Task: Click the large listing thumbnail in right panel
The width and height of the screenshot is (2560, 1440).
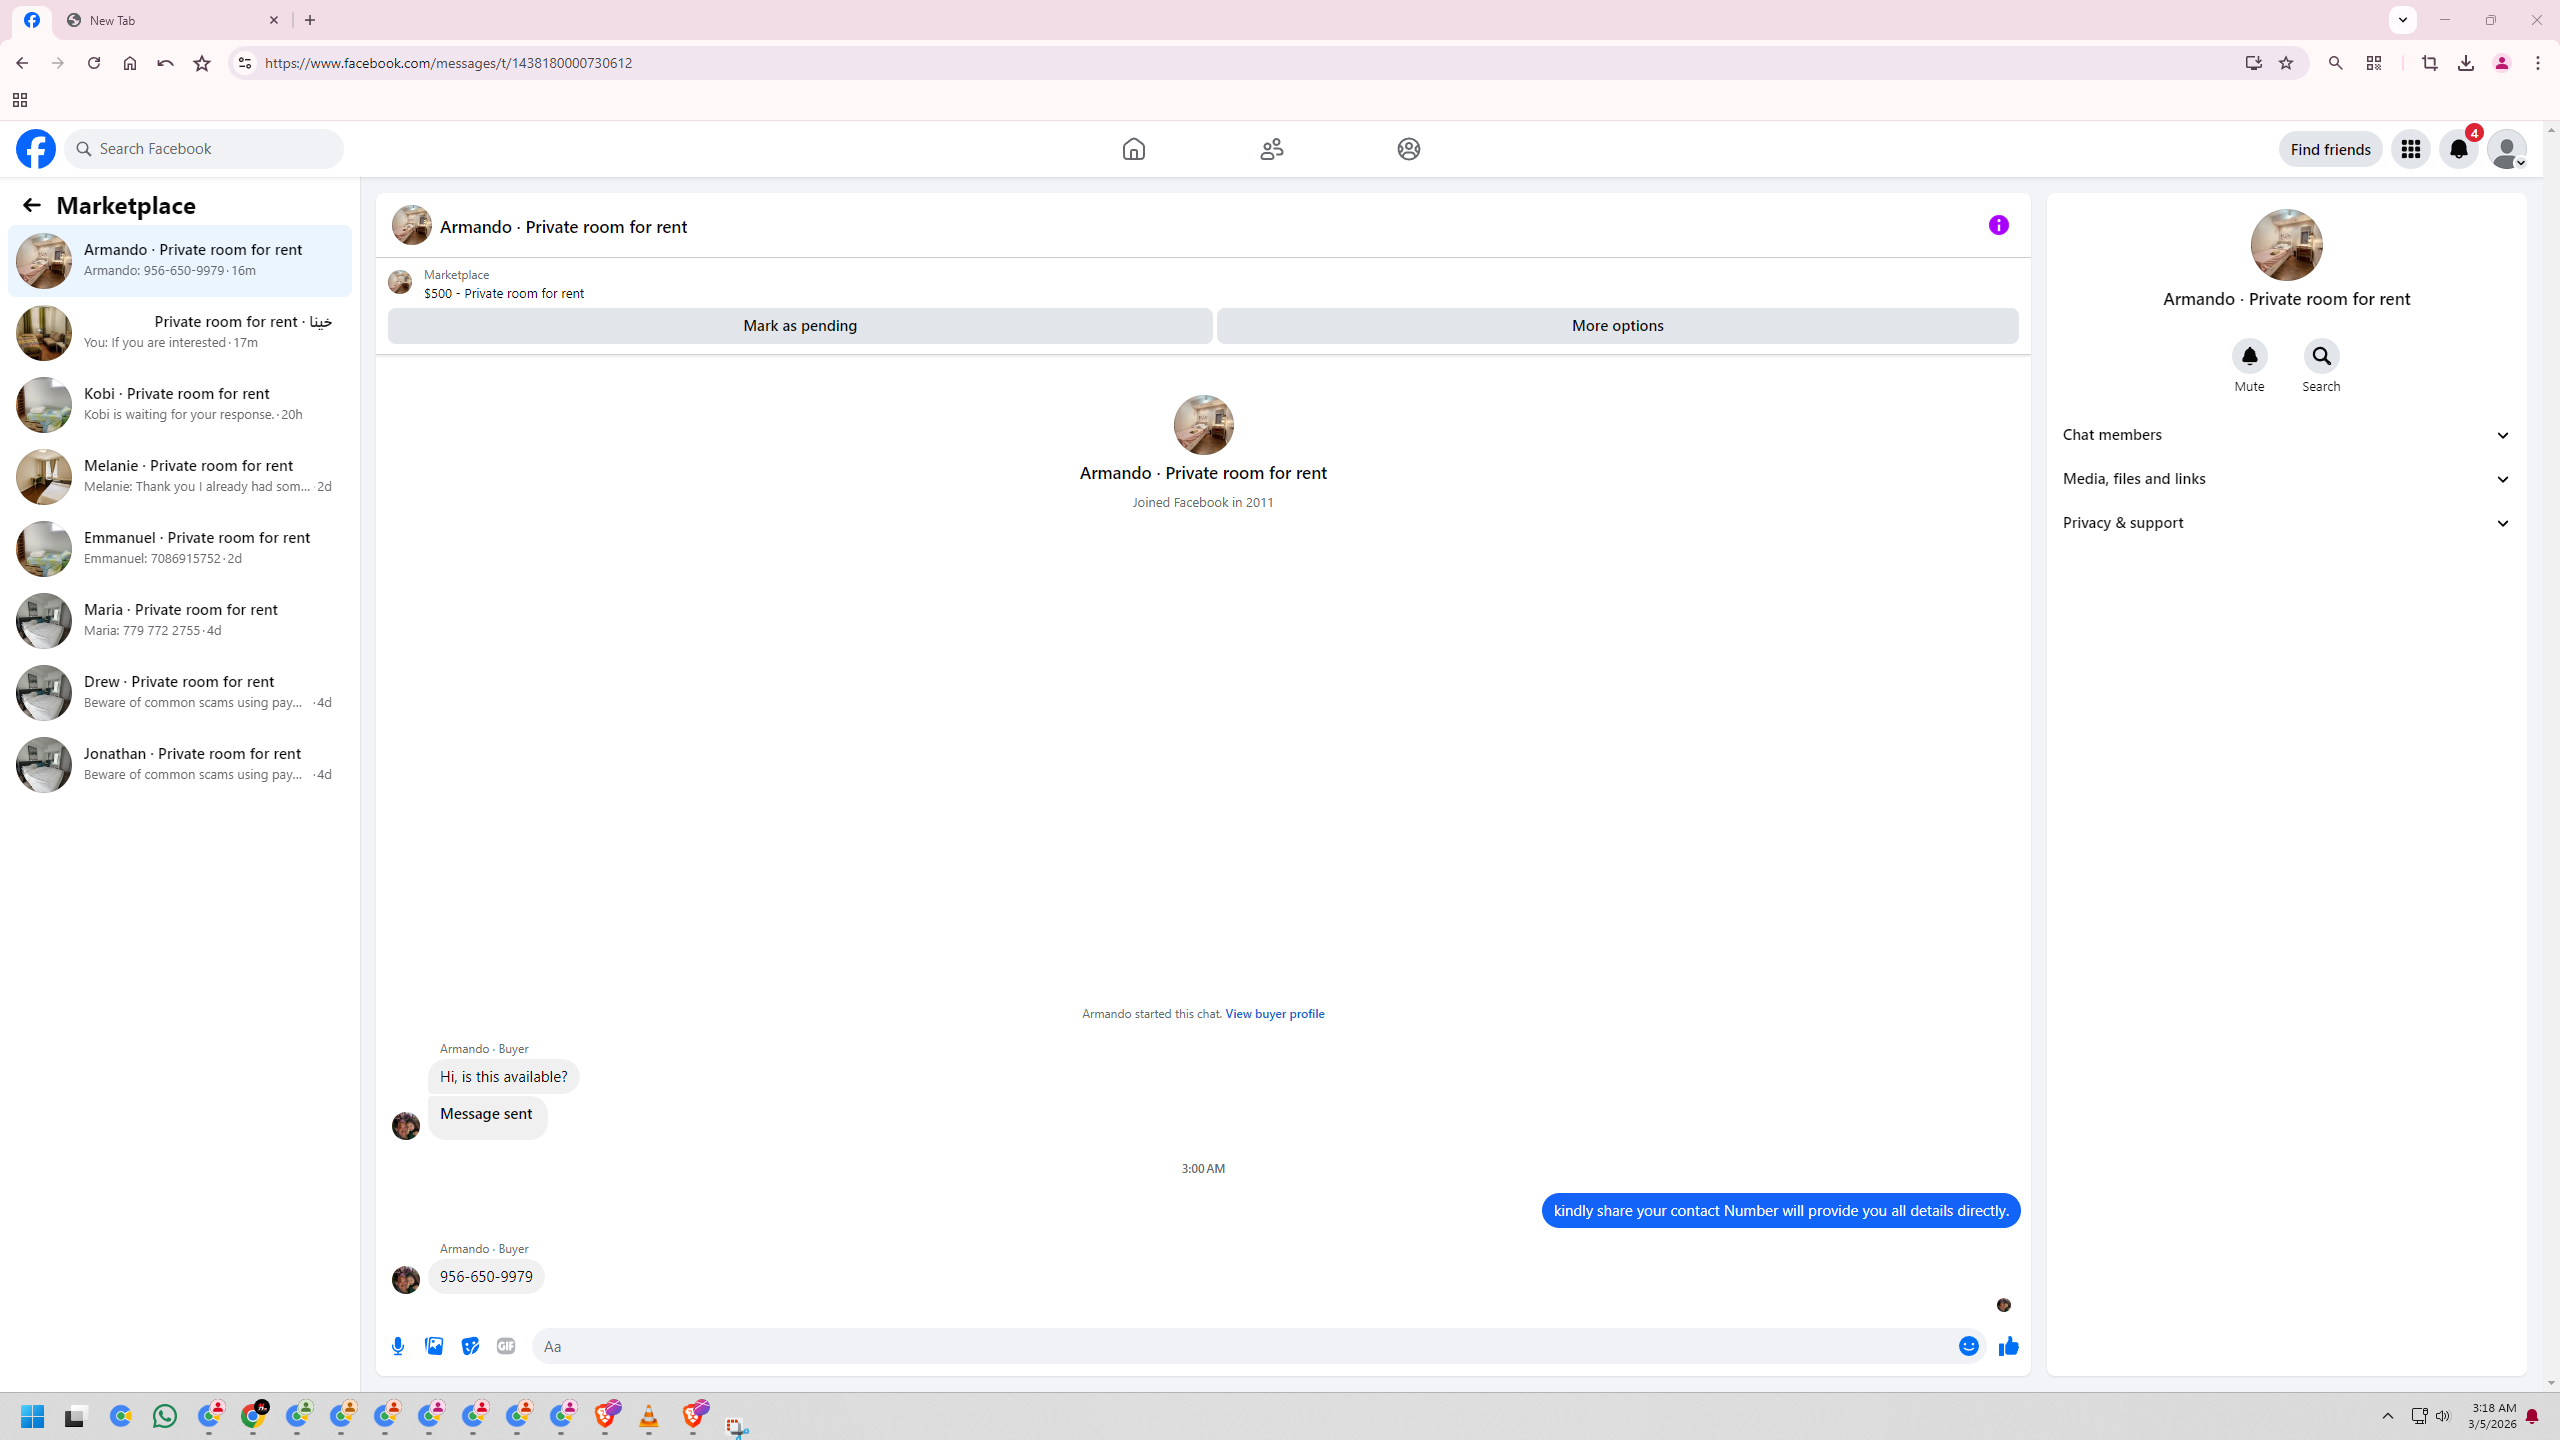Action: click(2286, 245)
